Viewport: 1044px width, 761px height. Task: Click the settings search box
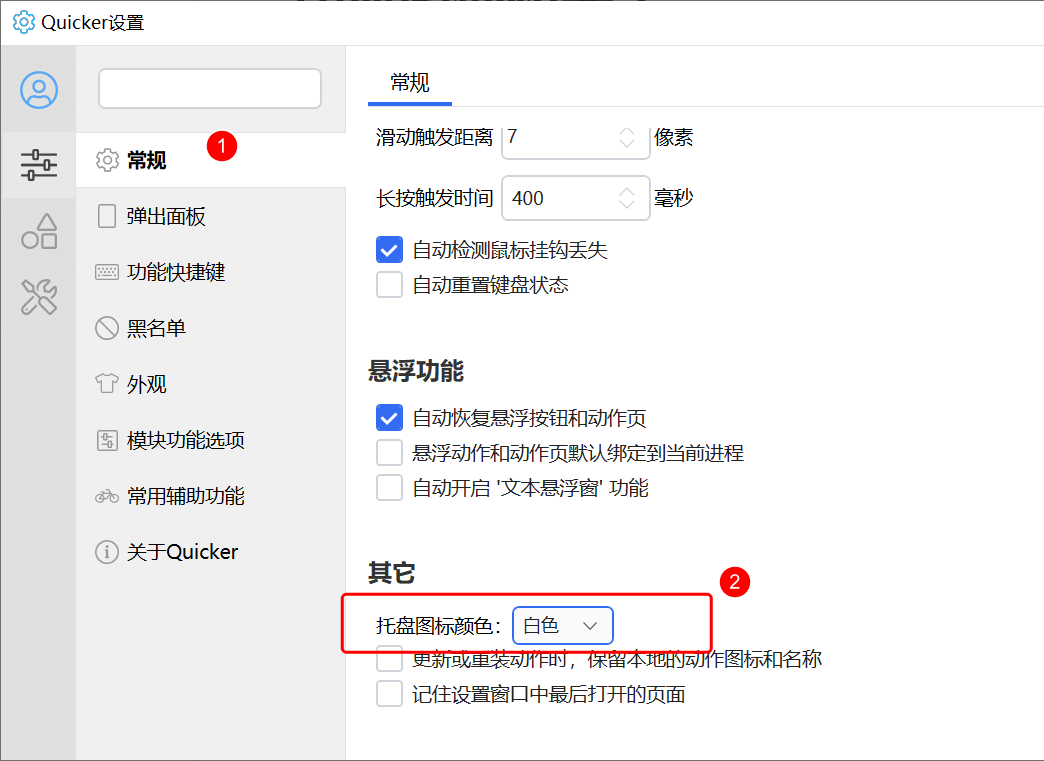click(210, 89)
